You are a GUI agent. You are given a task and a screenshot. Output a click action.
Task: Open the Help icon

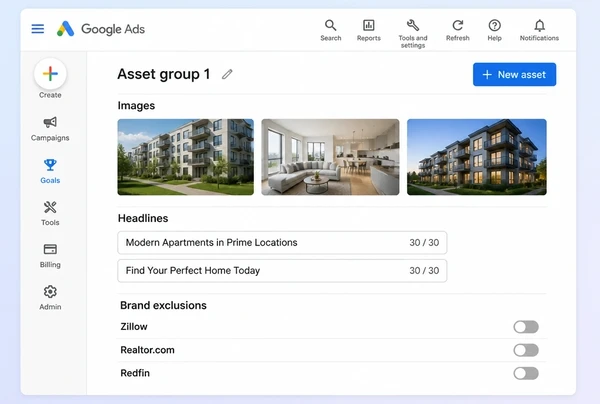coord(494,30)
